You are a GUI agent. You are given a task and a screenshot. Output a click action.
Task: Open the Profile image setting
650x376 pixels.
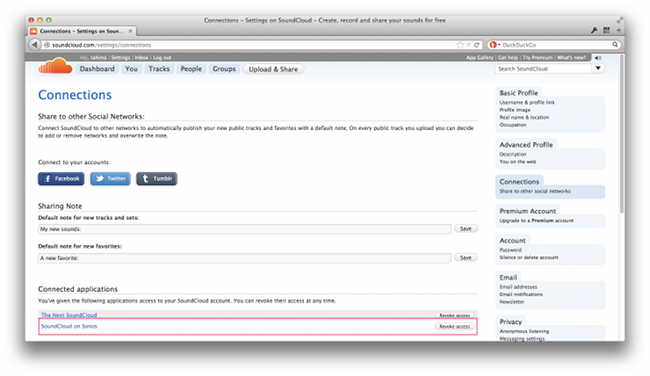point(514,110)
